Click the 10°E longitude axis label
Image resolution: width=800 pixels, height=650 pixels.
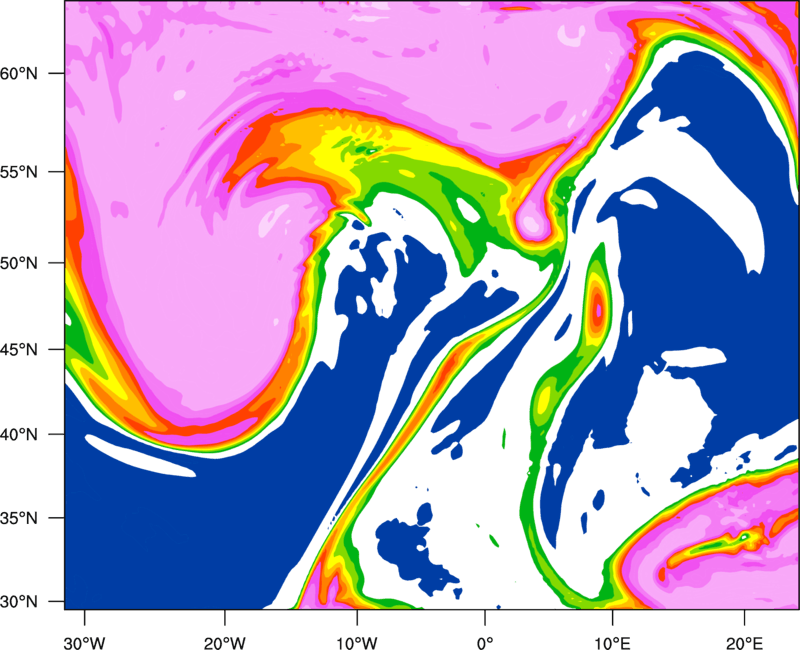612,643
